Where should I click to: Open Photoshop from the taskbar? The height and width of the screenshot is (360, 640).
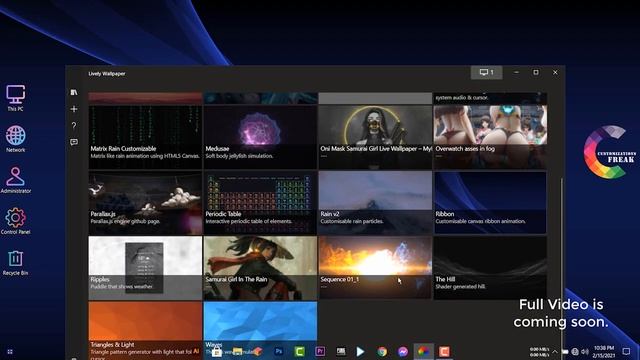point(279,351)
